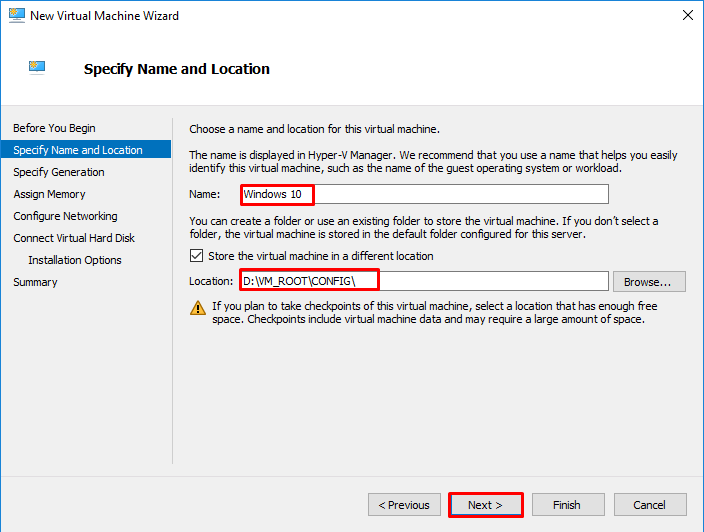Viewport: 704px width, 532px height.
Task: Click the Cancel button
Action: 650,505
